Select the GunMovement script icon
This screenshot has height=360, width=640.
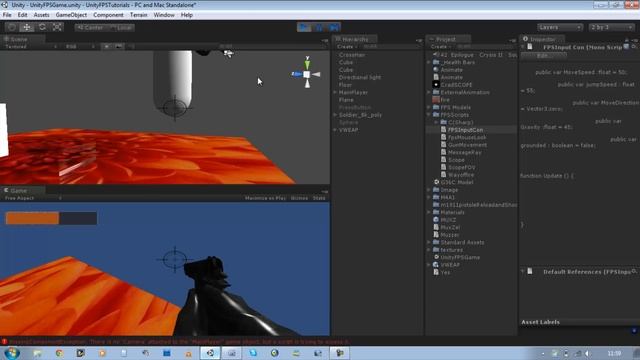(443, 145)
